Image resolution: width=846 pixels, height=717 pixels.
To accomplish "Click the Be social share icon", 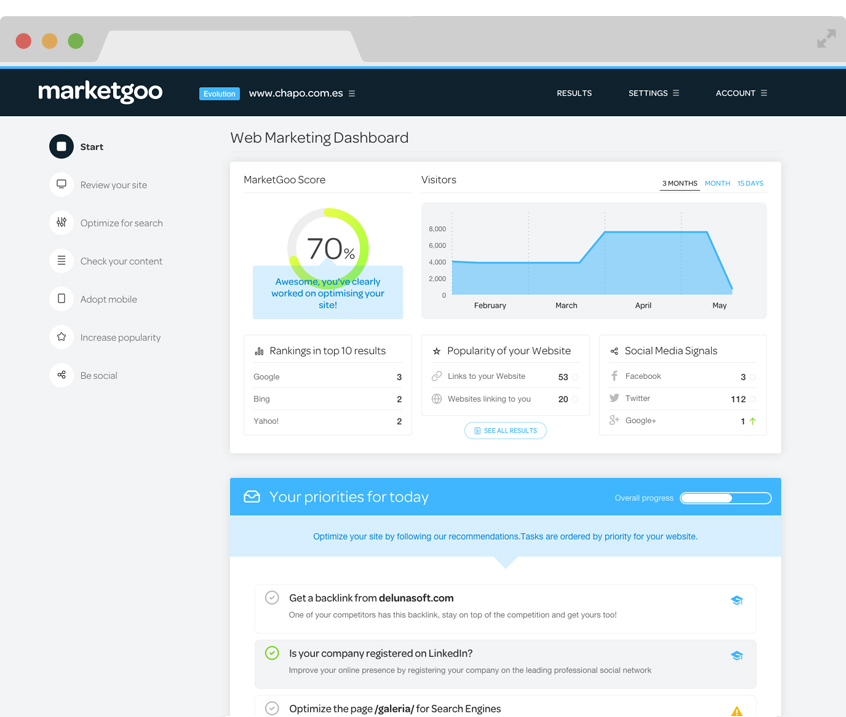I will click(62, 375).
